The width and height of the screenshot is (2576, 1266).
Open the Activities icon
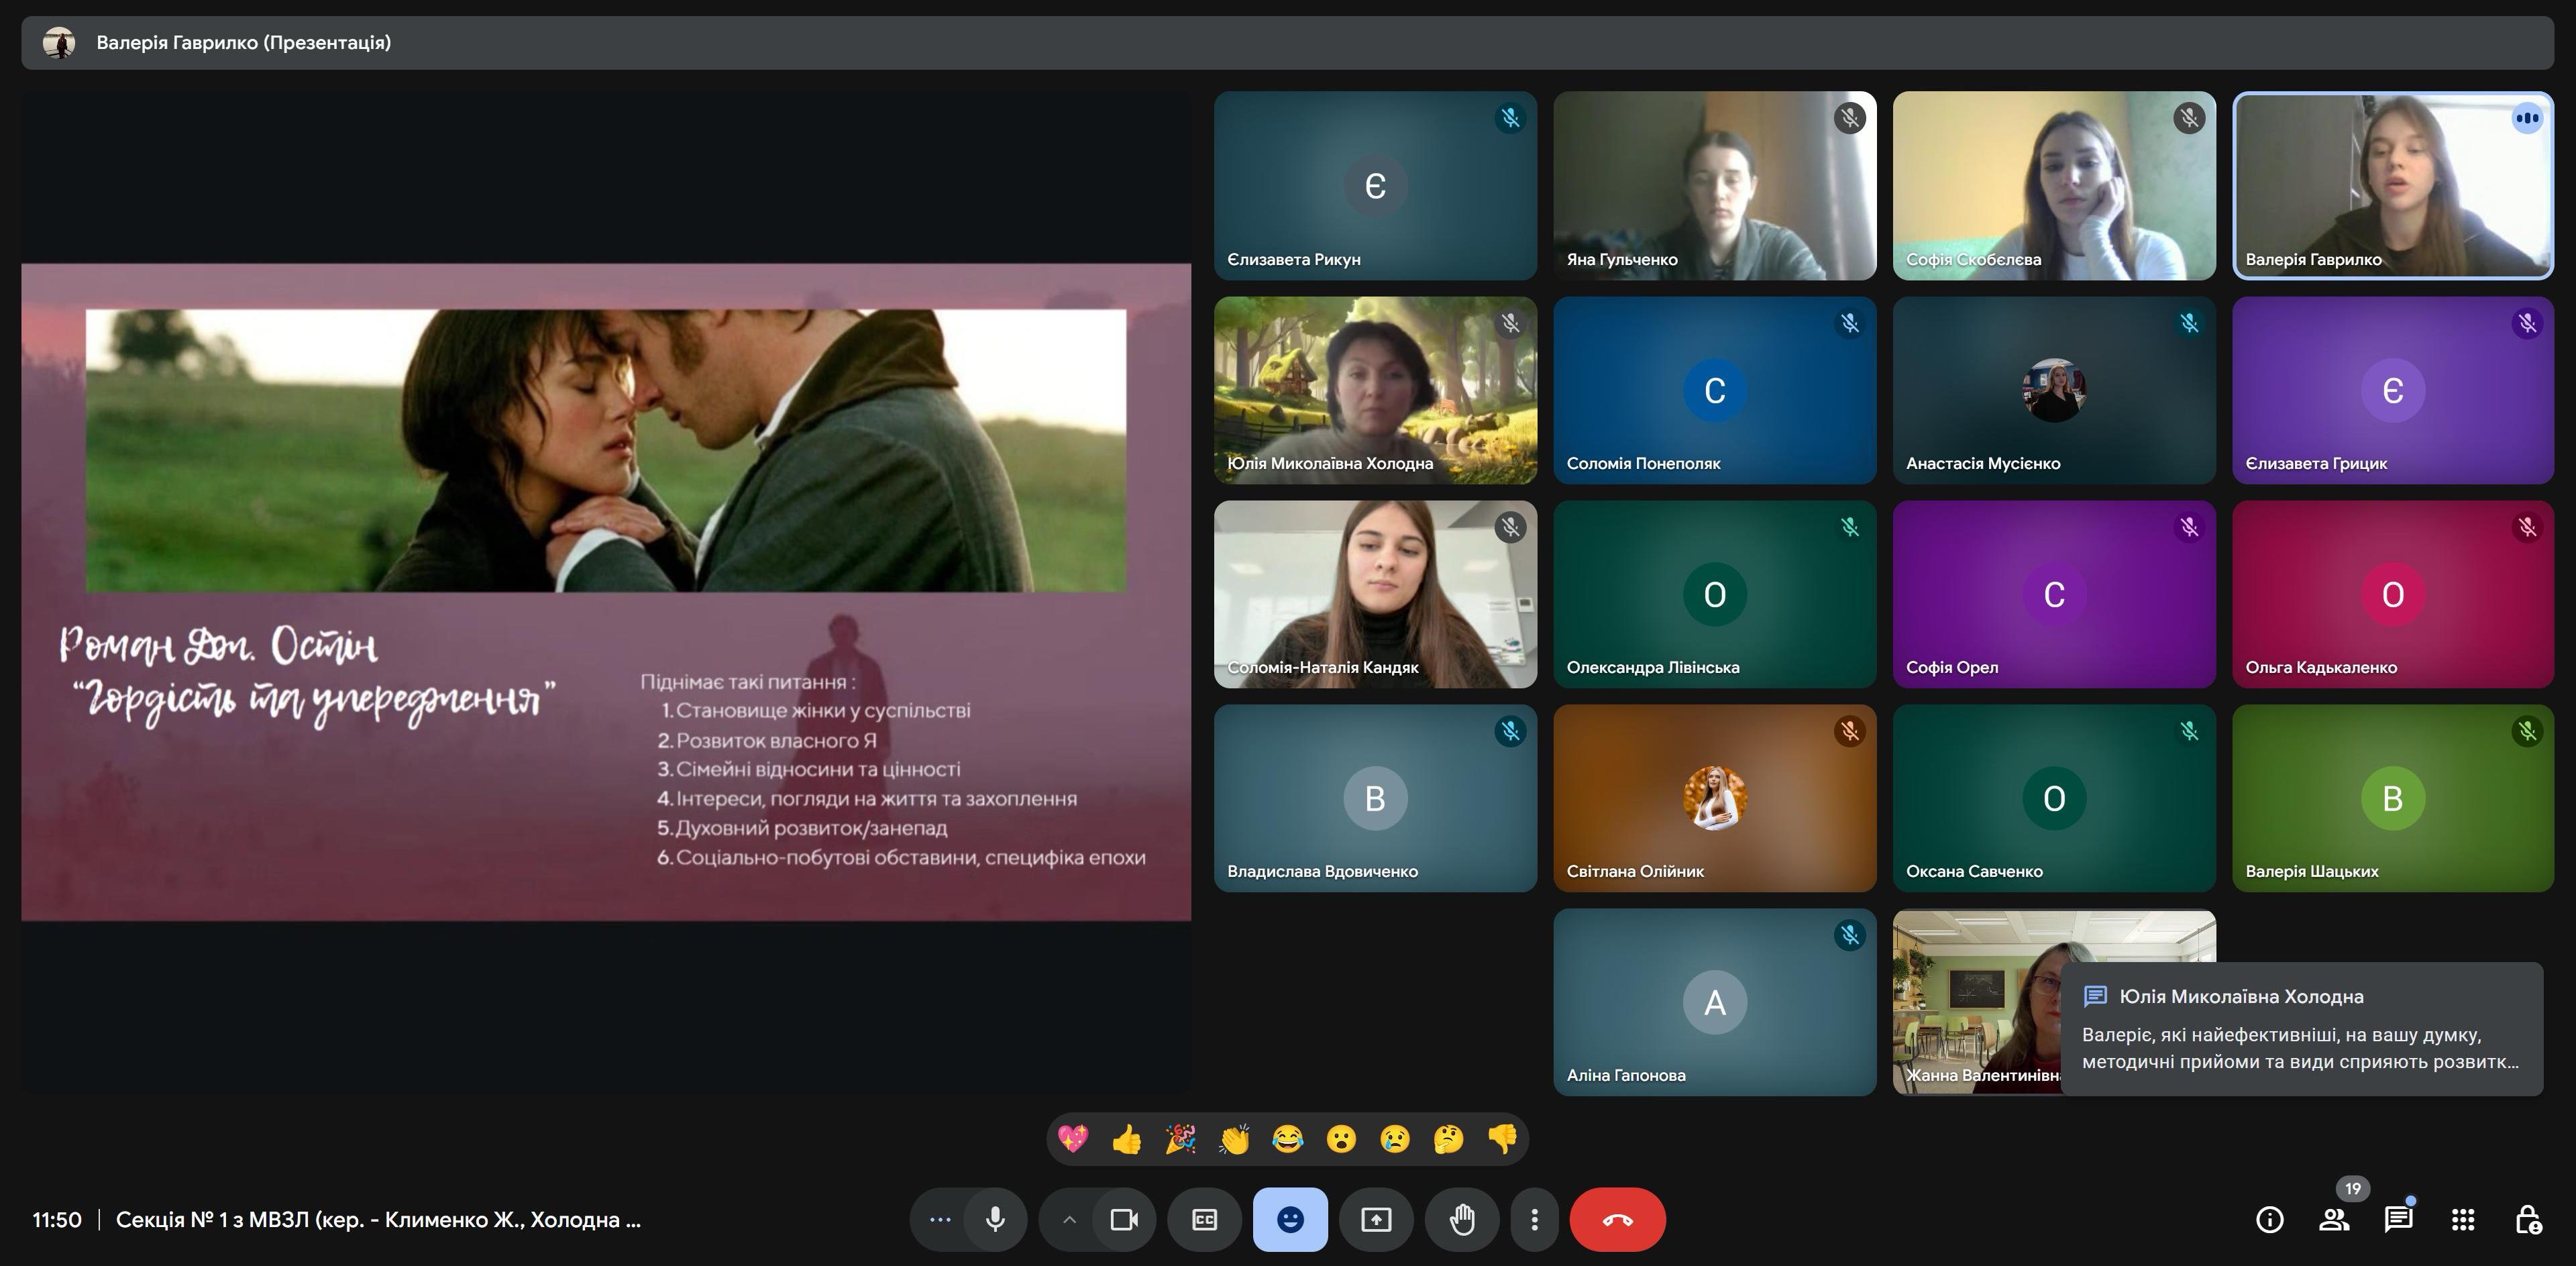click(2463, 1219)
